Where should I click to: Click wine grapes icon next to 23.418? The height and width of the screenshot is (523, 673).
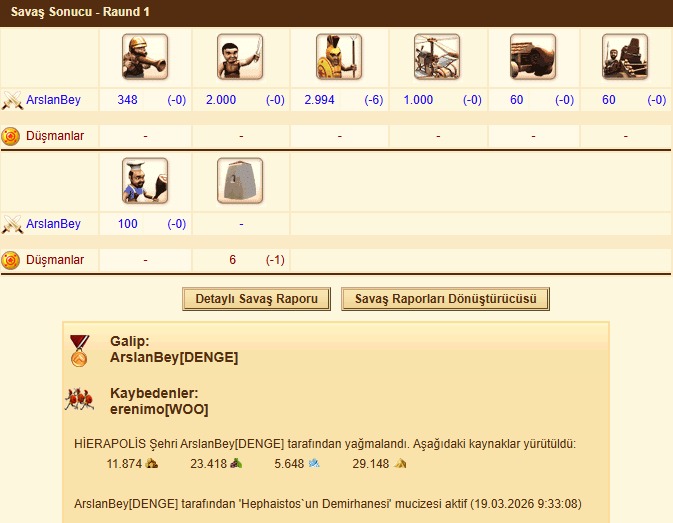click(x=236, y=463)
